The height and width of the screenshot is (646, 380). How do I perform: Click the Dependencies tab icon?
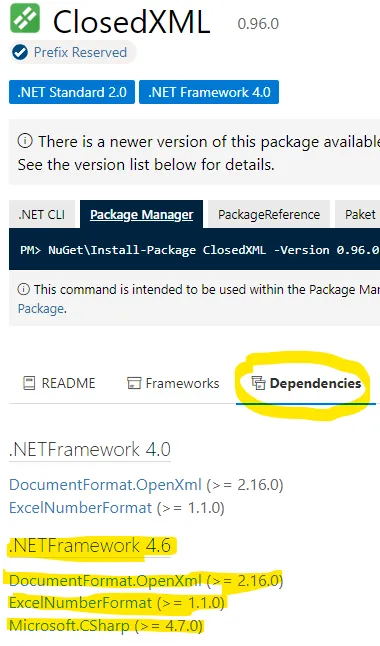(x=258, y=383)
